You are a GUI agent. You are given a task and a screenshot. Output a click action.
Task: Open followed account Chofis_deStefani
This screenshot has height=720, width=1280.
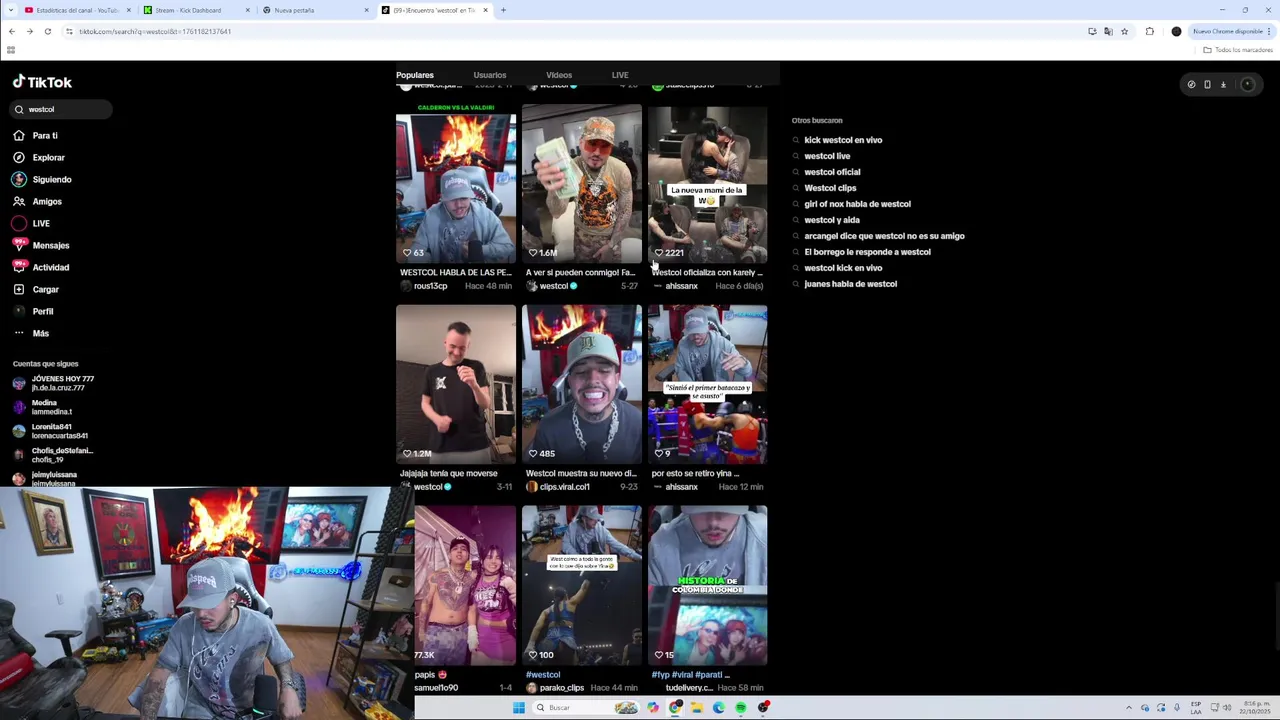pyautogui.click(x=53, y=455)
